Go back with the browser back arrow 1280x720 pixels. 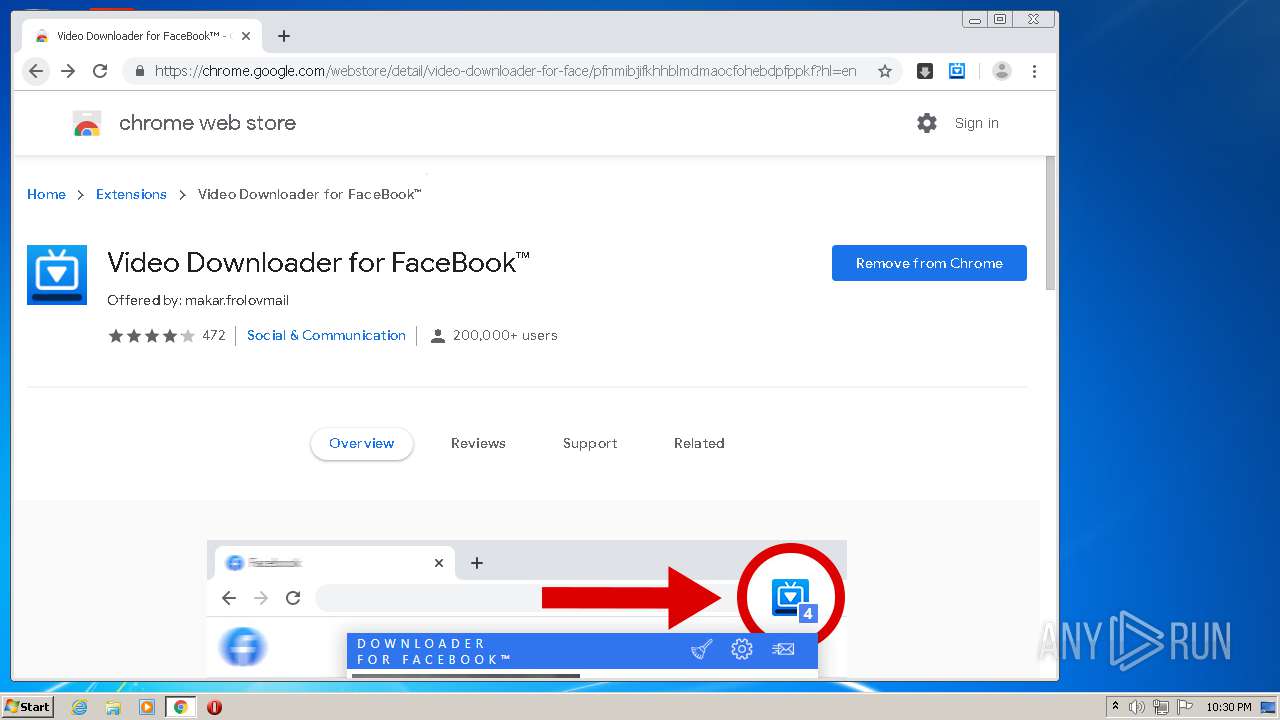(x=36, y=71)
